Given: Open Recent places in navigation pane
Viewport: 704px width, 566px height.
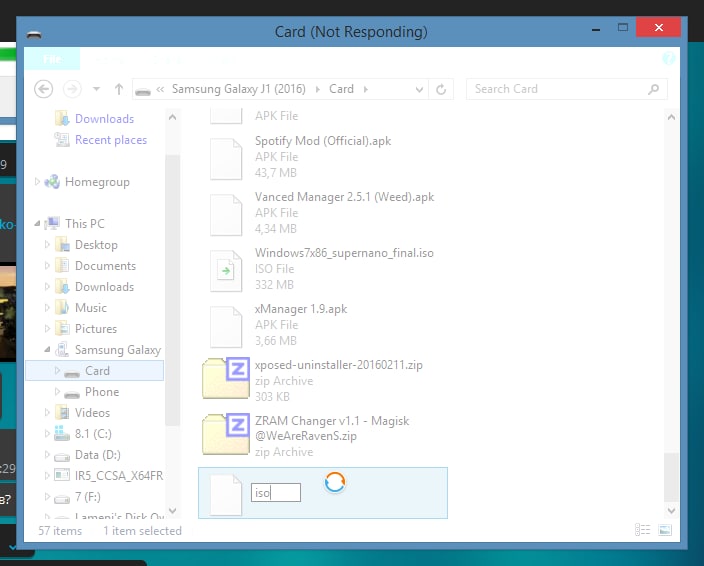Looking at the screenshot, I should coord(111,140).
